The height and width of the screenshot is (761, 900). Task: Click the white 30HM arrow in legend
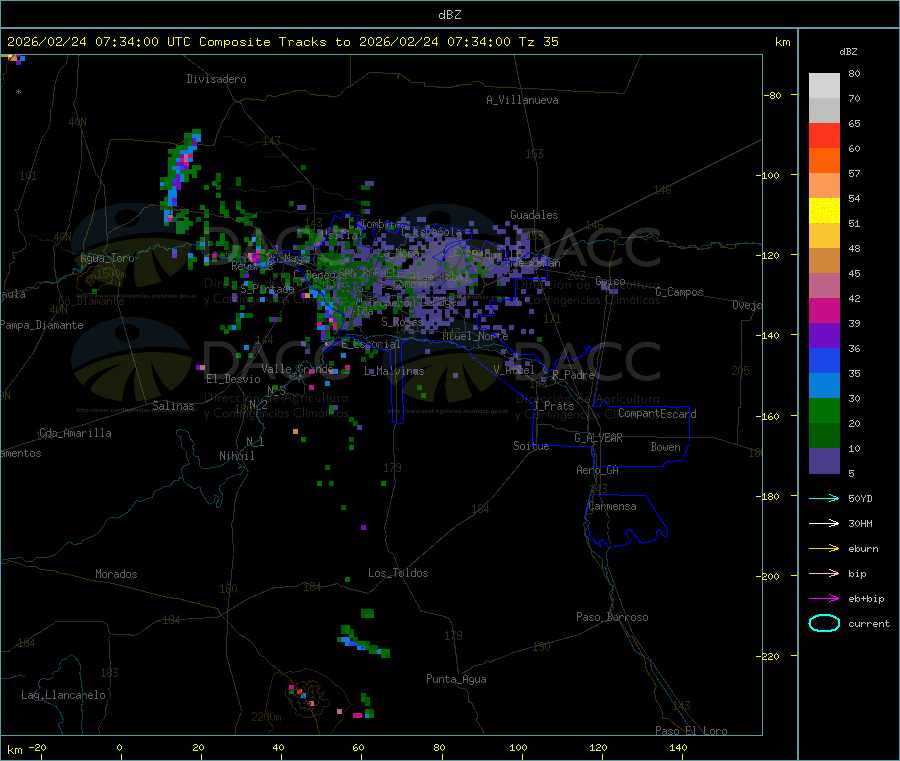(824, 523)
